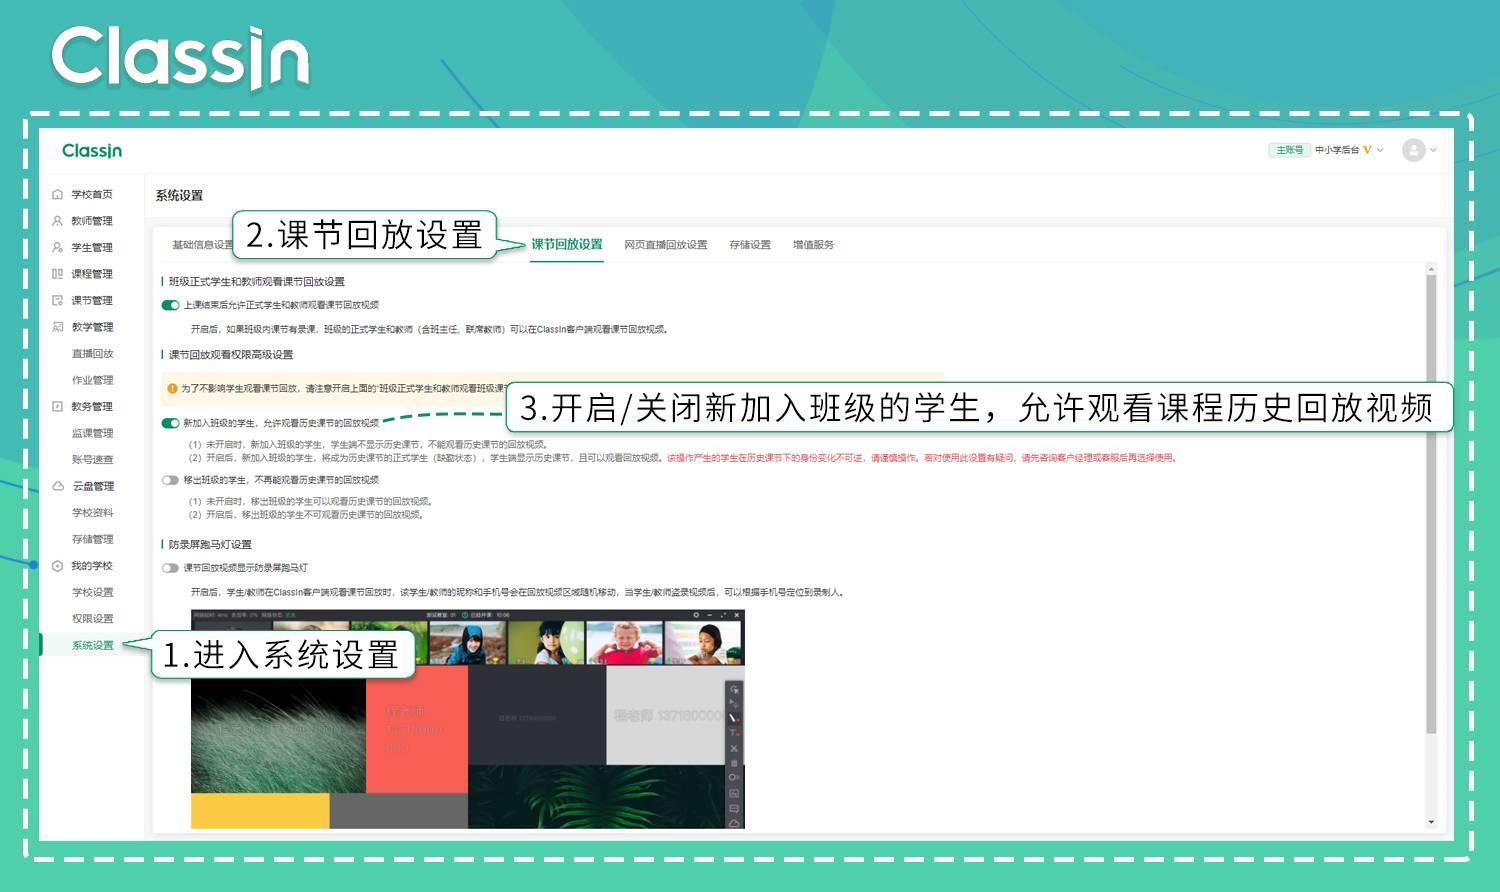Click the 课节回放观看权限高级设置 heading
The height and width of the screenshot is (892, 1500).
[230, 355]
